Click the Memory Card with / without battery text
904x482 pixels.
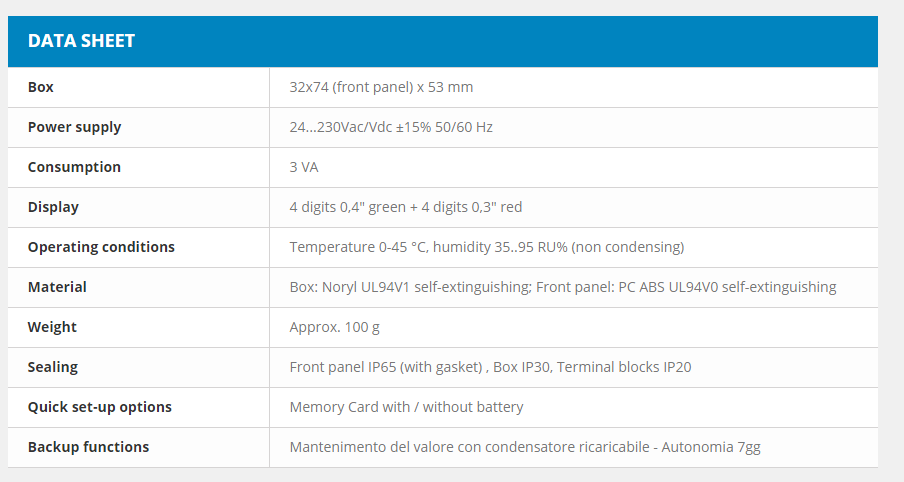pos(406,407)
